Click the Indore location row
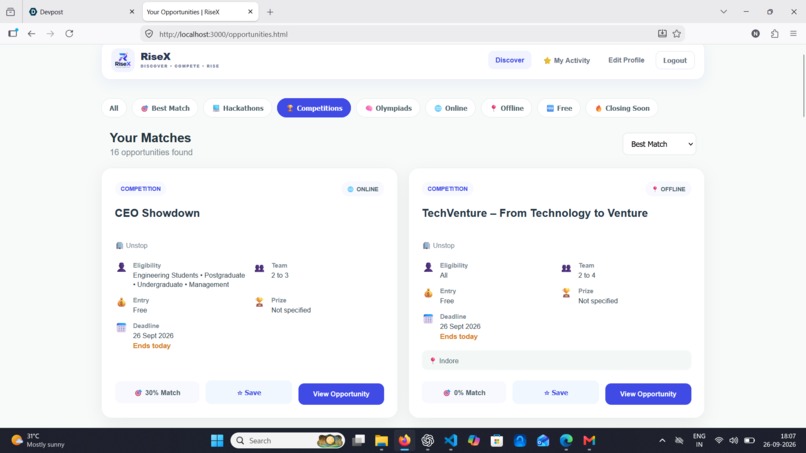The width and height of the screenshot is (806, 453). pos(556,360)
